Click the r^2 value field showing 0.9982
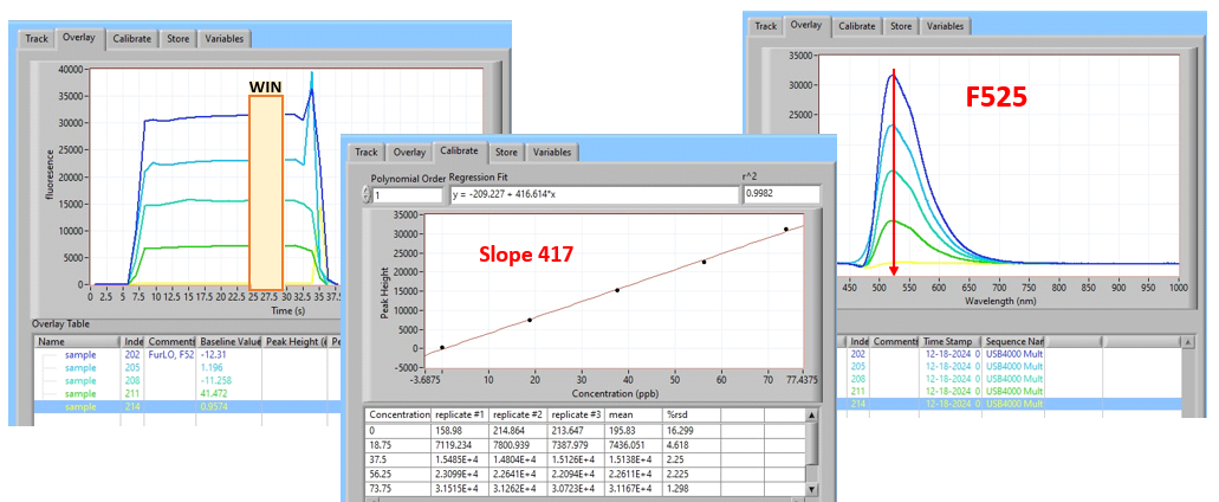This screenshot has width=1219, height=502. click(x=781, y=195)
